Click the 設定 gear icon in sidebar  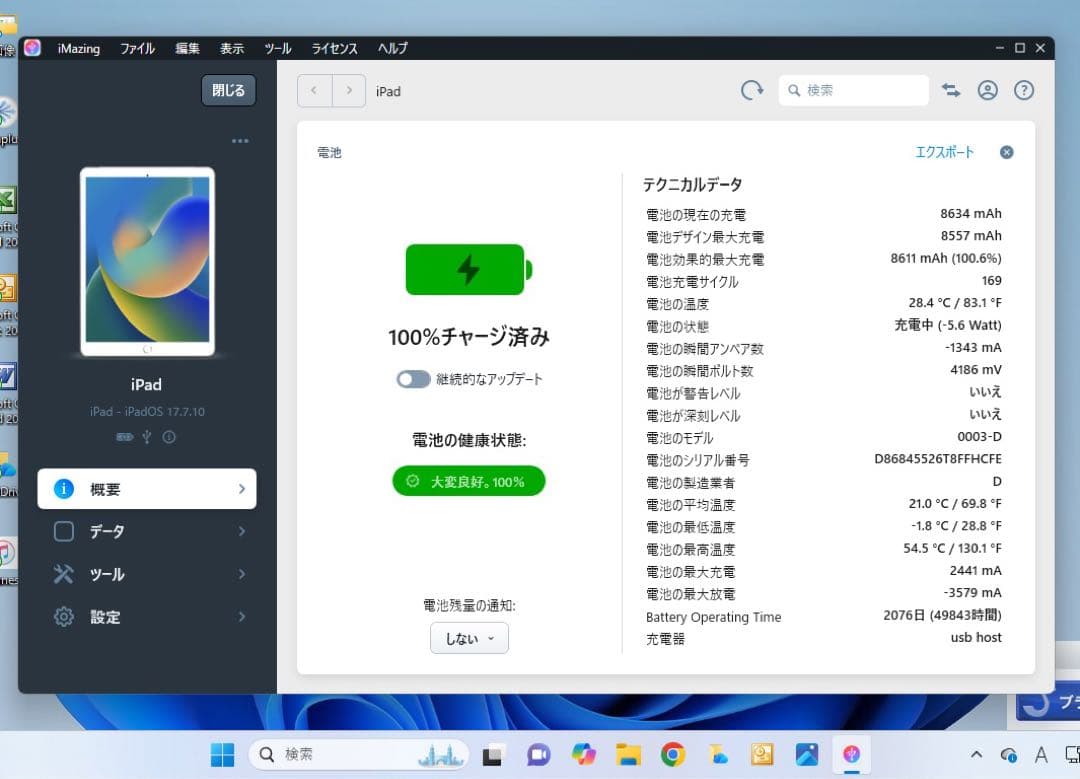[x=64, y=617]
